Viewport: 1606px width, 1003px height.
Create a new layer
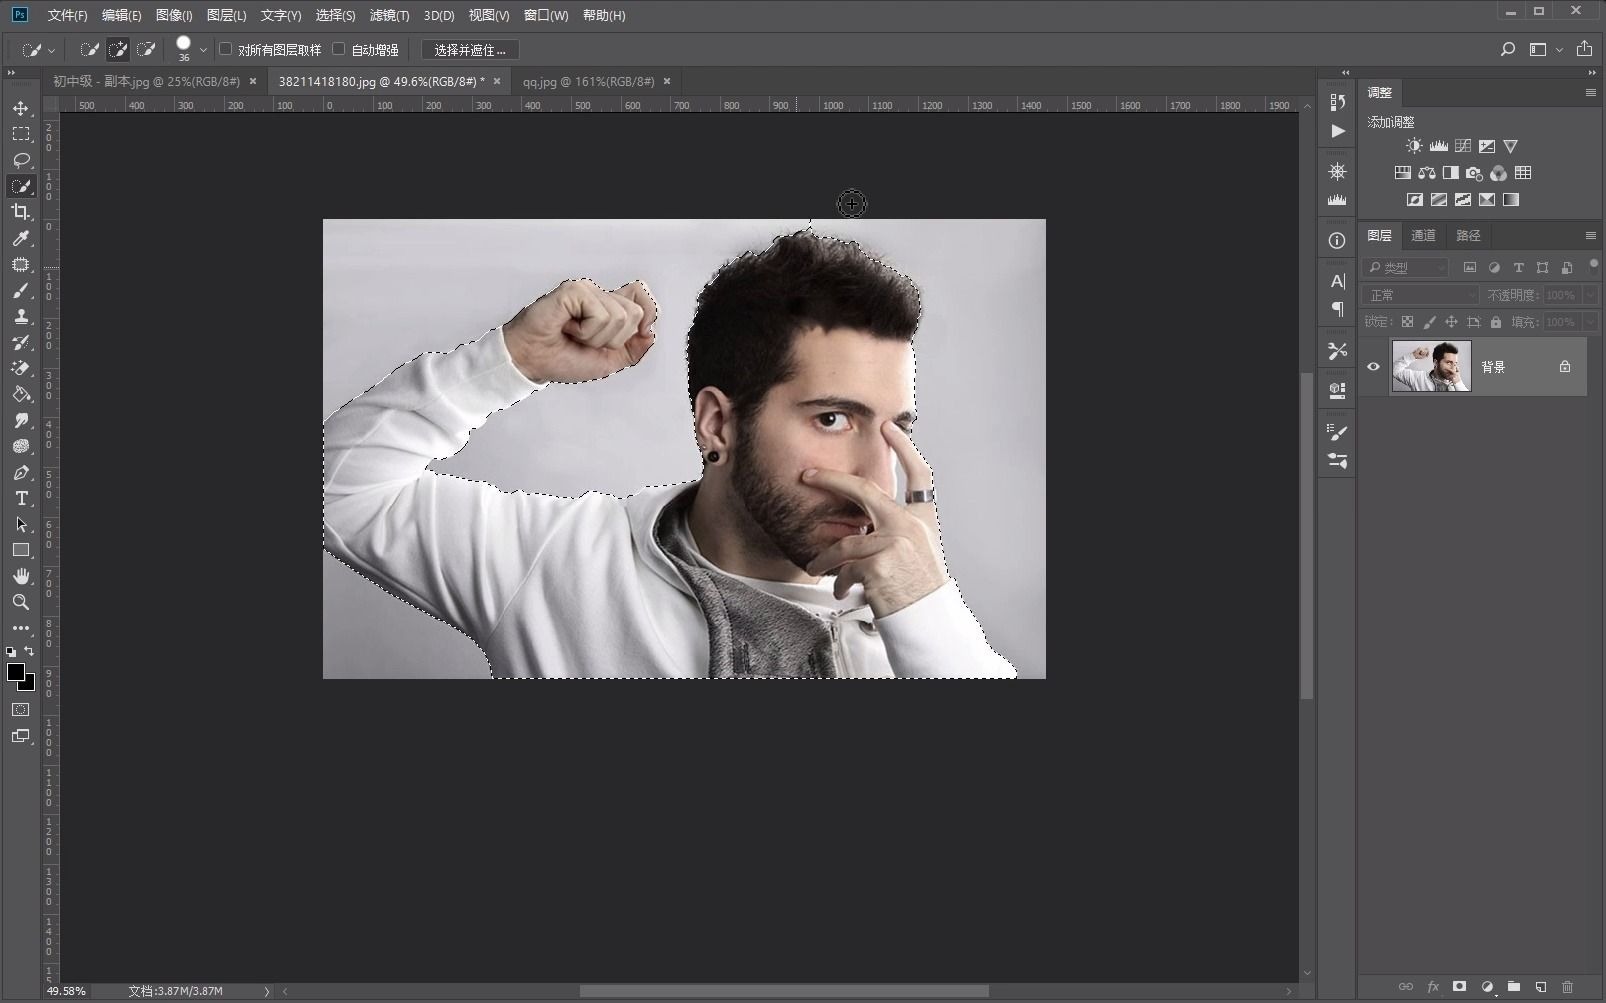tap(1541, 987)
